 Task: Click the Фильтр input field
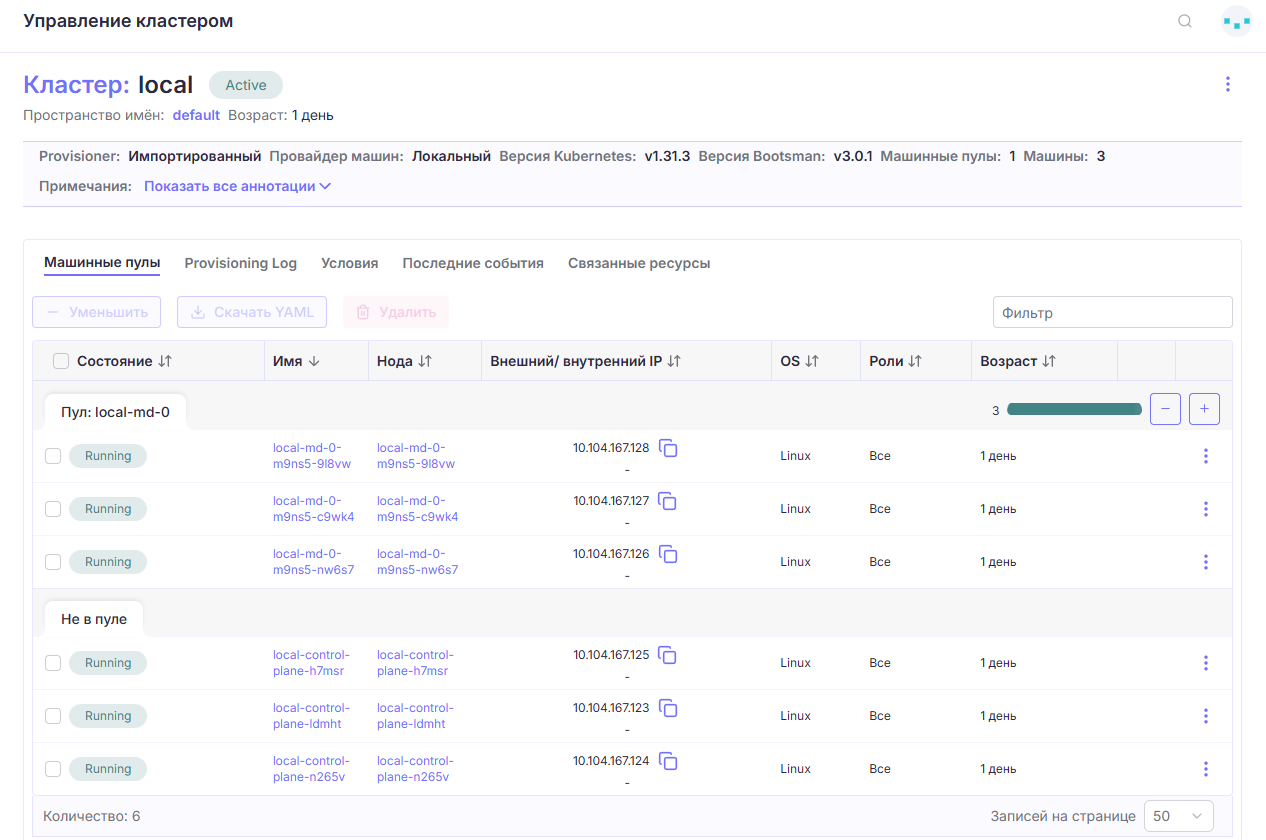click(1112, 312)
